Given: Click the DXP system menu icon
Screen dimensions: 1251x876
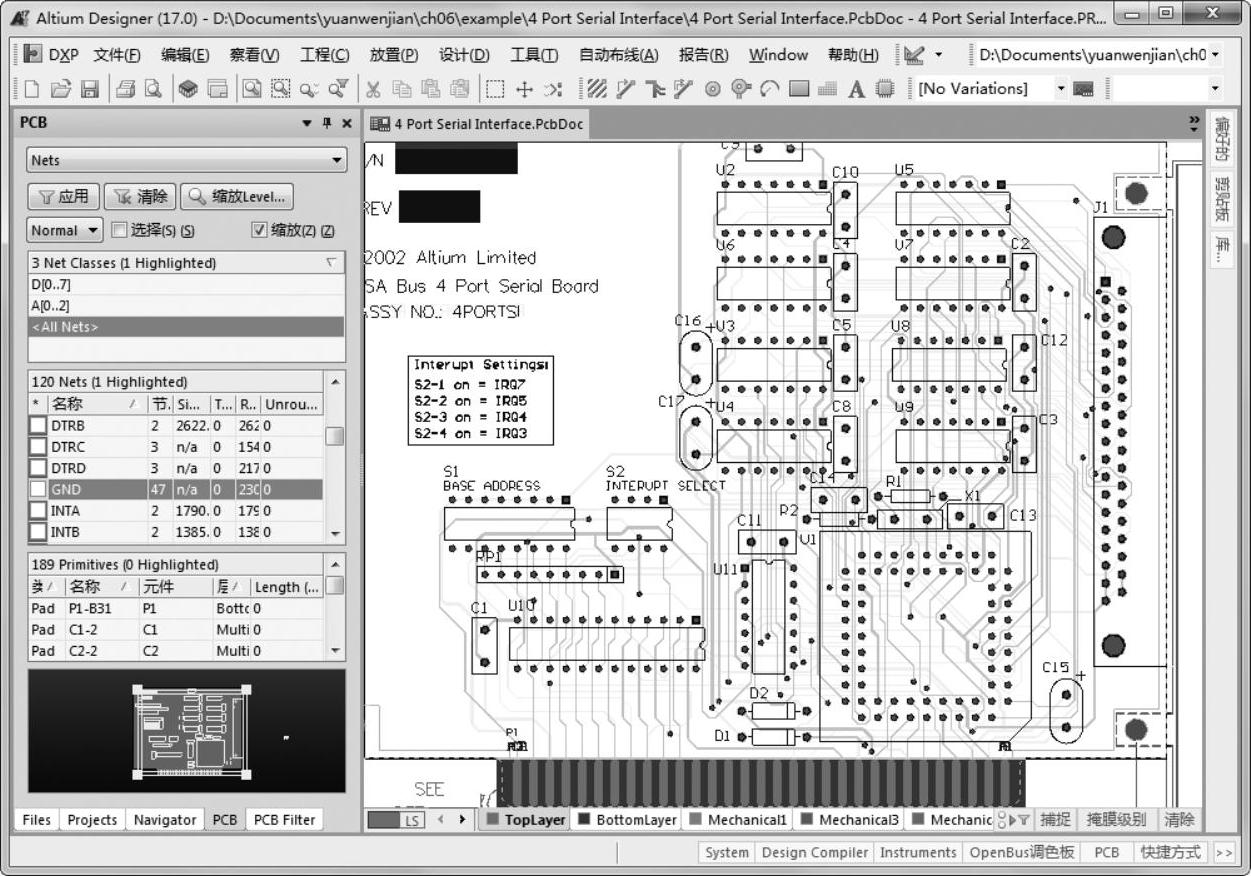Looking at the screenshot, I should 33,54.
